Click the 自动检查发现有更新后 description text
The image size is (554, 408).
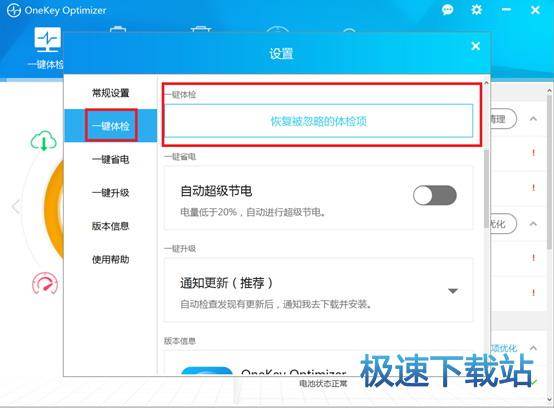pyautogui.click(x=276, y=304)
